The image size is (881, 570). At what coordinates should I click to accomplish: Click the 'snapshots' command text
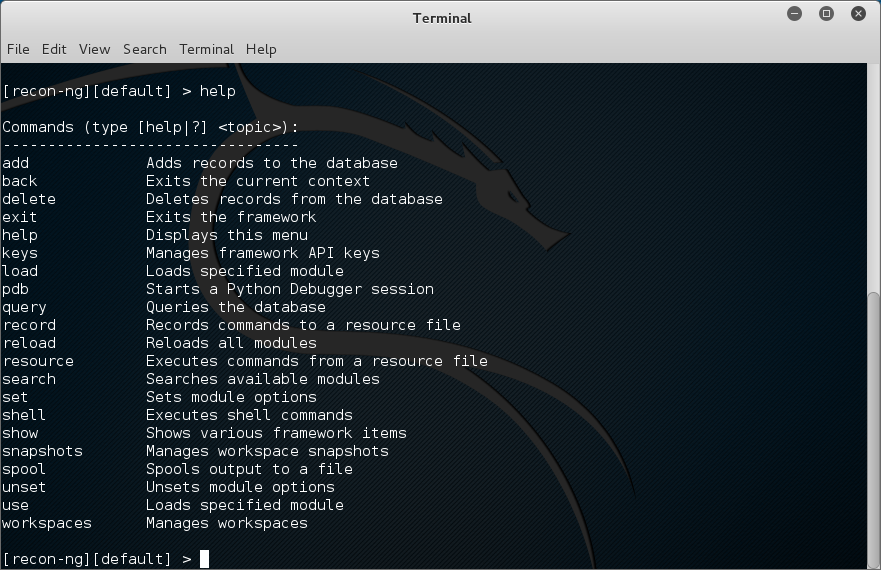pos(42,451)
